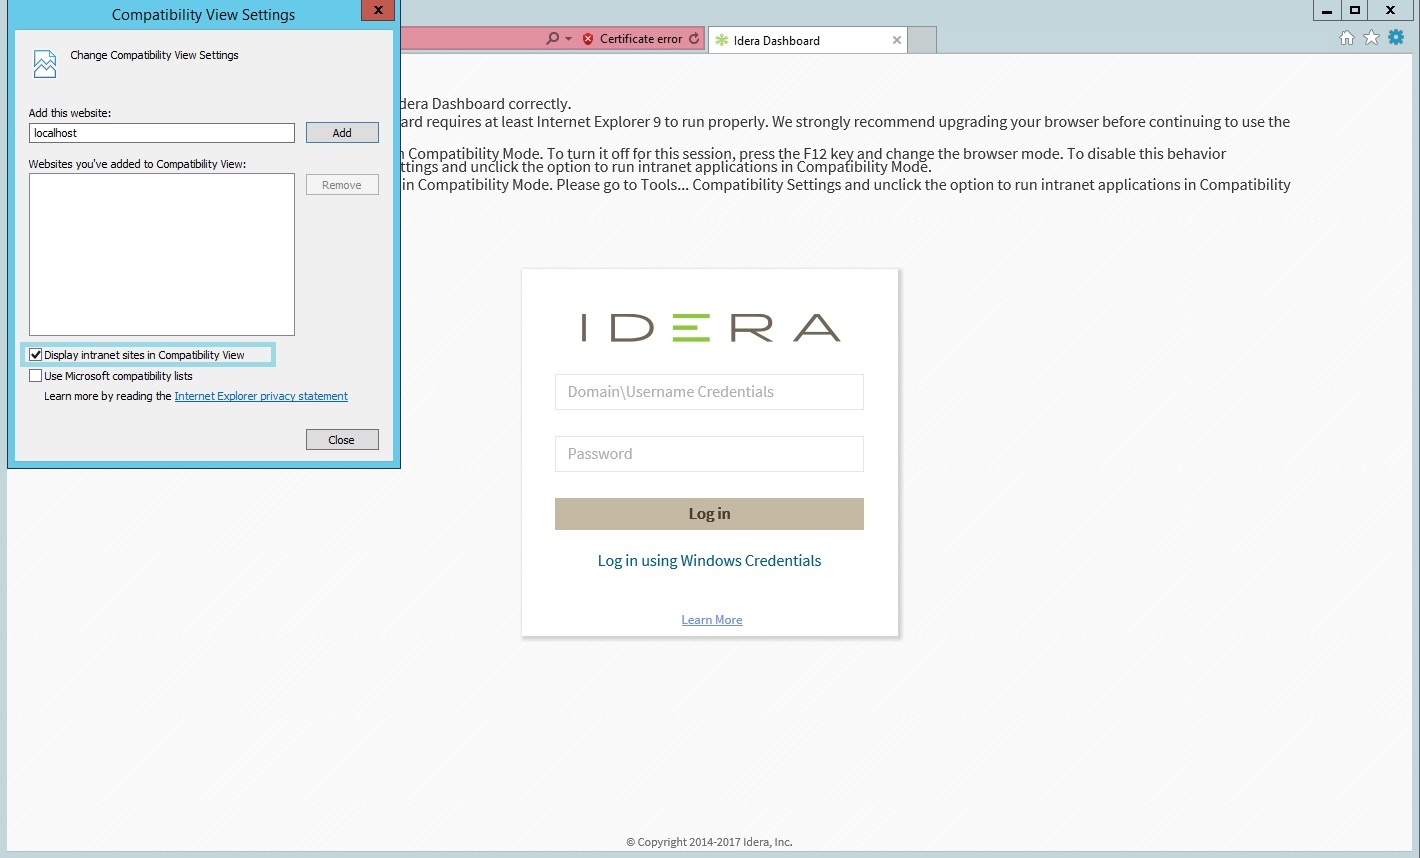Close the Idera Dashboard tab

click(x=897, y=40)
